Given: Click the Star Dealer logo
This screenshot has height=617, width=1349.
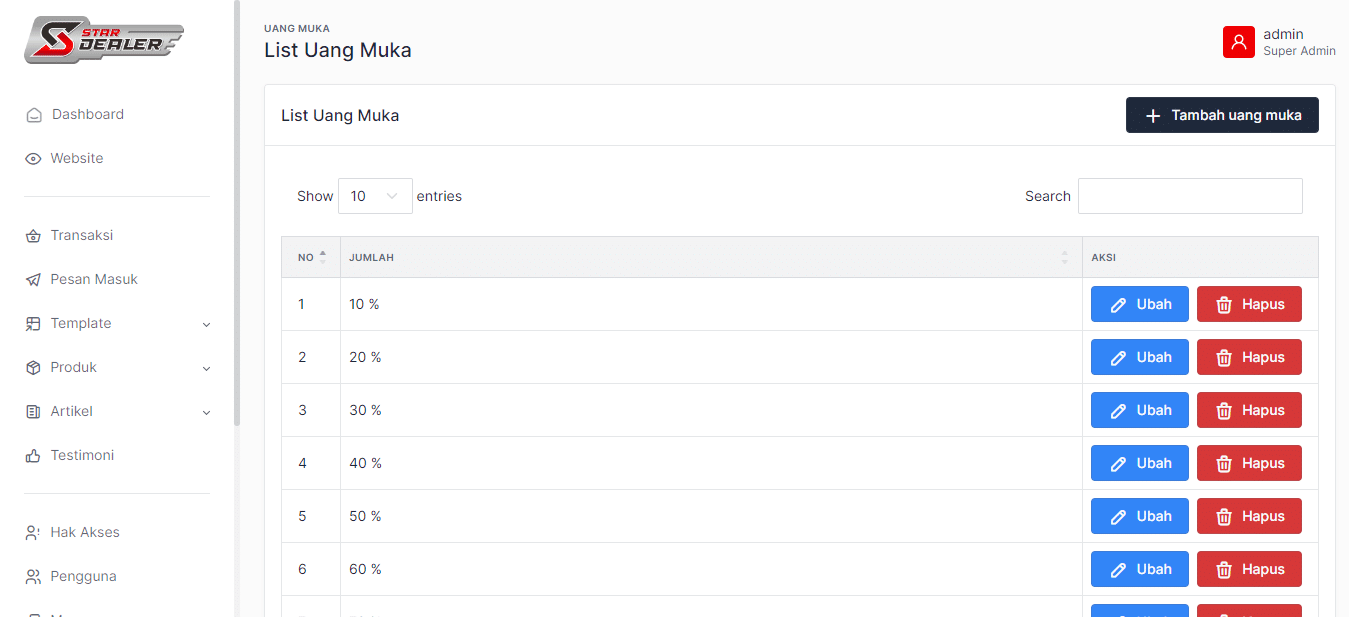Looking at the screenshot, I should [104, 40].
